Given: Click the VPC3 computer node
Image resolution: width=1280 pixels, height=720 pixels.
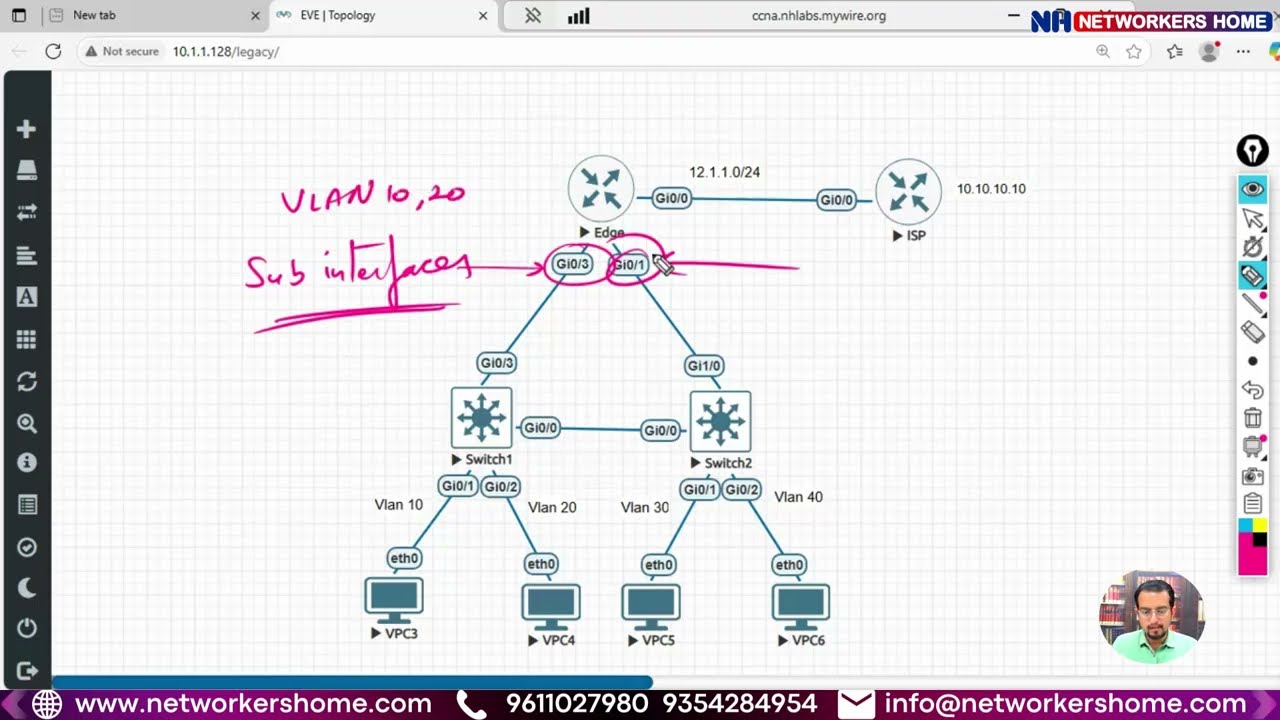Looking at the screenshot, I should click(x=393, y=599).
